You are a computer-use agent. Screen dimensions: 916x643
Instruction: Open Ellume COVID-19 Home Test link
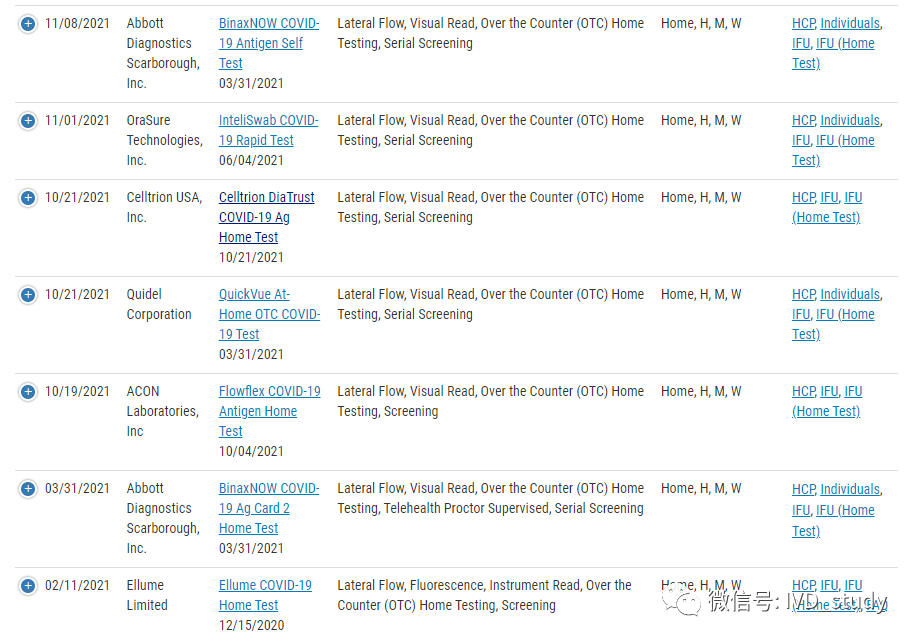pyautogui.click(x=265, y=595)
